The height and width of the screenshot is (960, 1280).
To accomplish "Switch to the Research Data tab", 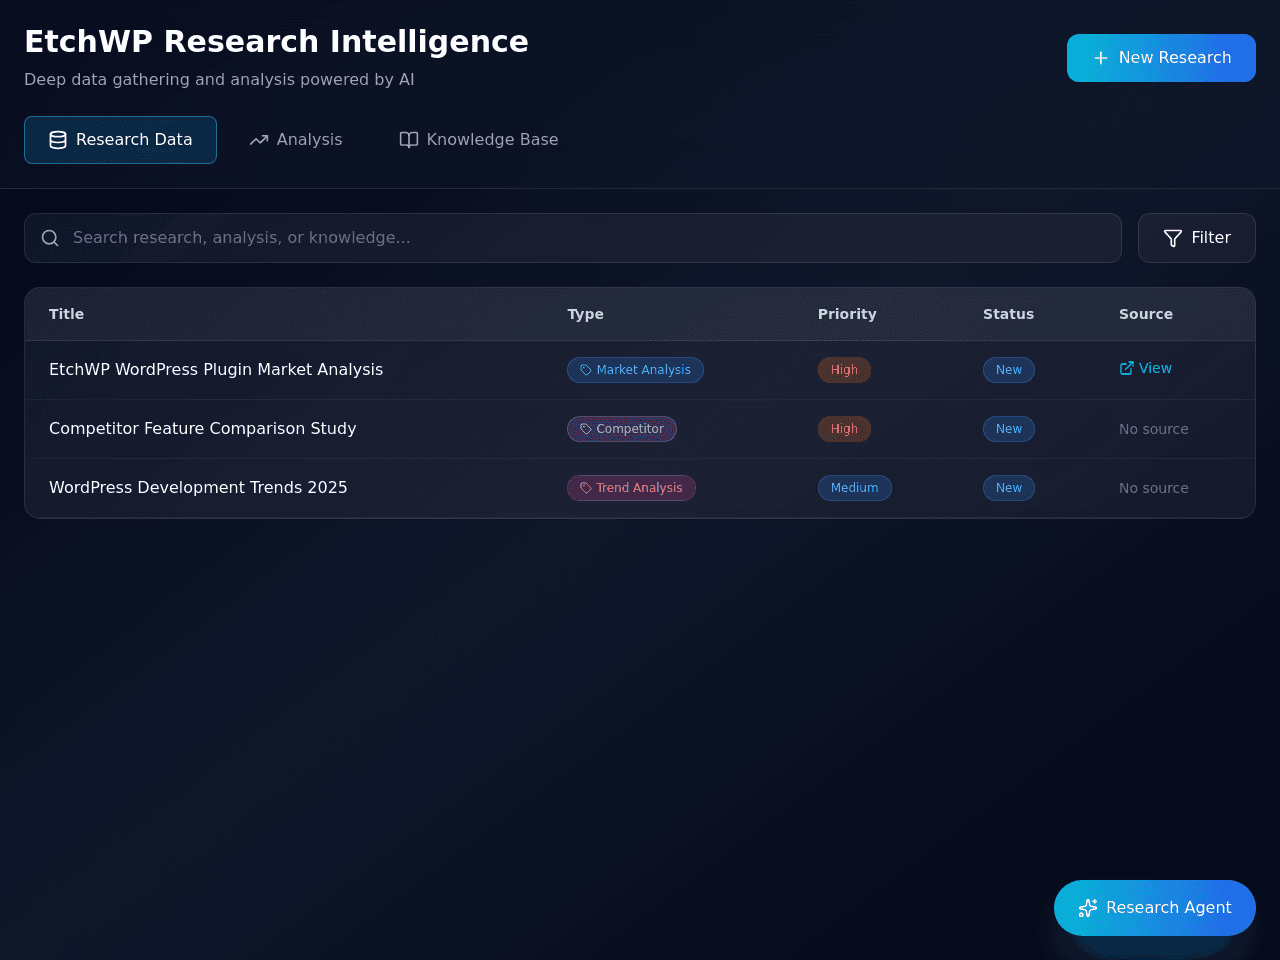I will (x=120, y=140).
